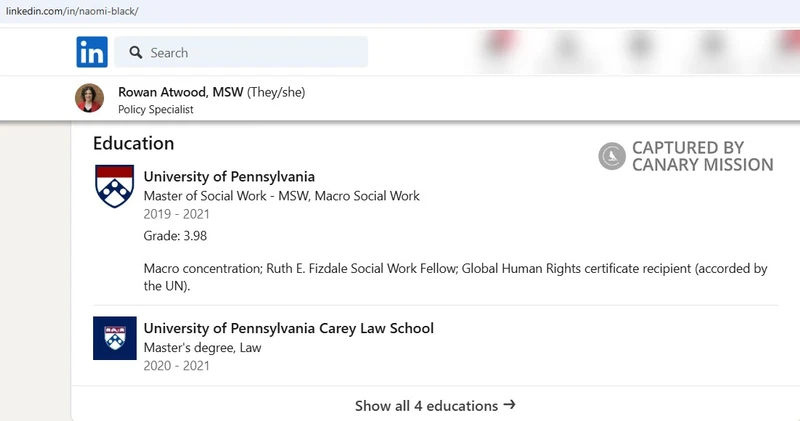Click the Penn Carey Law School logo

click(114, 338)
